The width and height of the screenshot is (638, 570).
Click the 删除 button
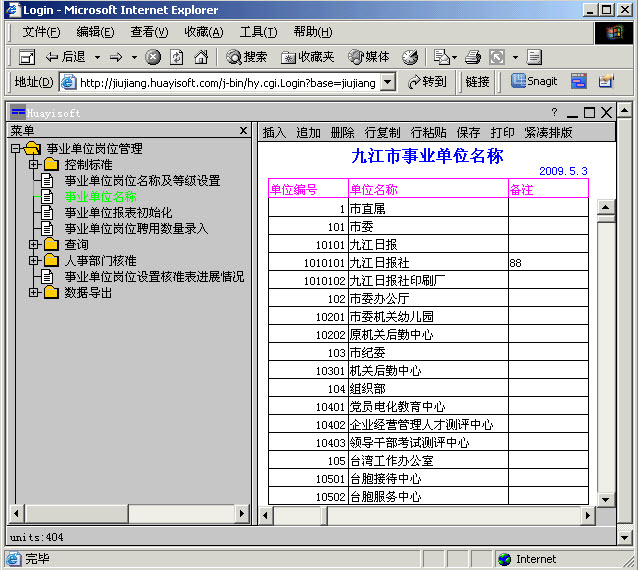point(342,132)
